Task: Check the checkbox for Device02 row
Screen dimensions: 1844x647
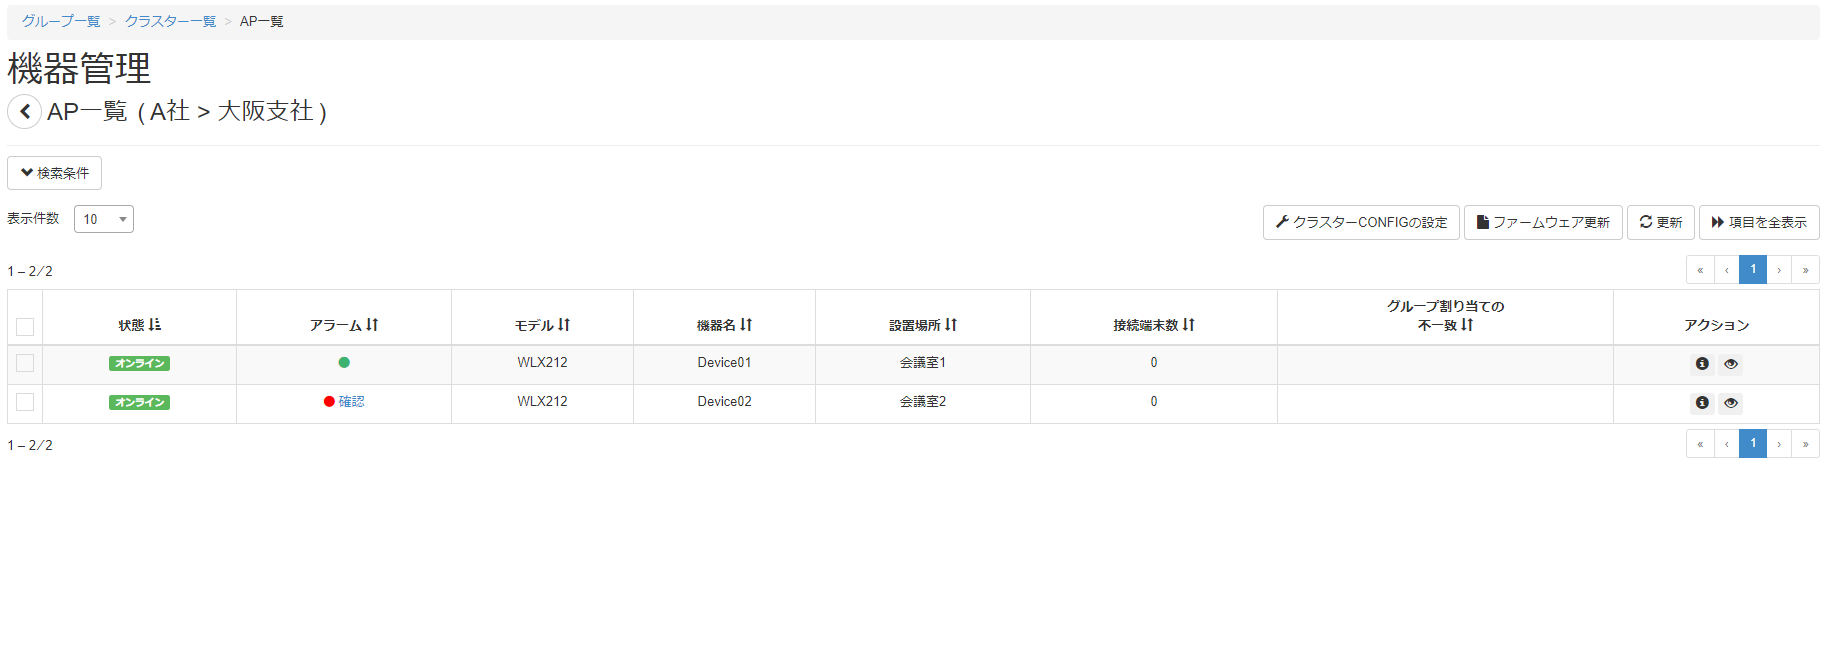Action: [25, 402]
